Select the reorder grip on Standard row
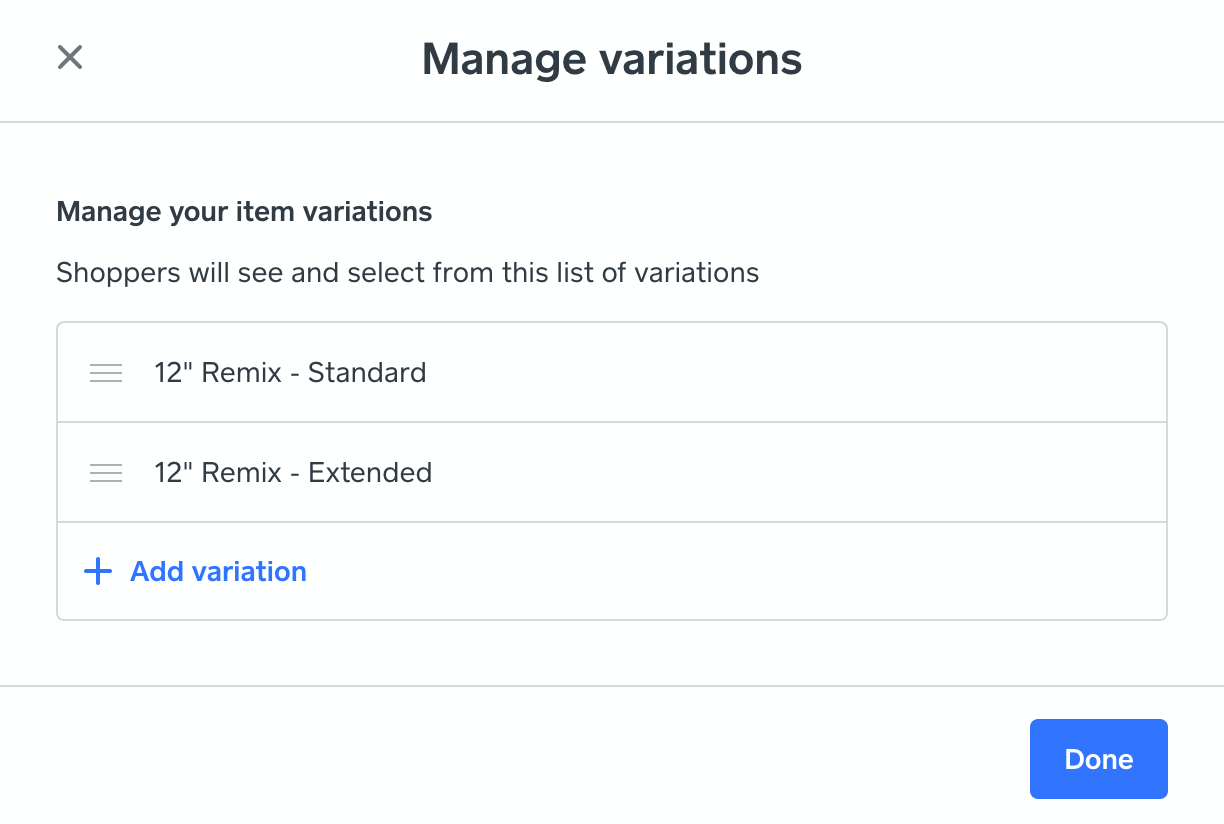 pos(106,373)
